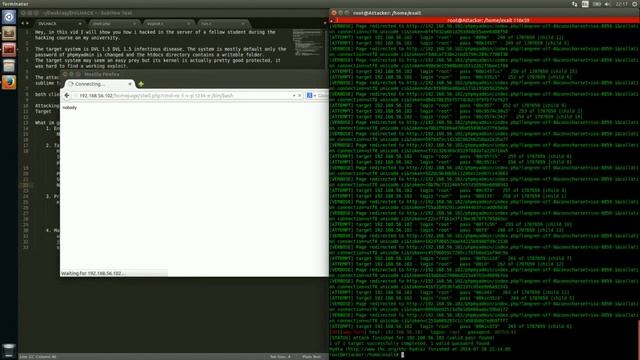
Task: Show the clock calendar at 22:17
Action: pos(622,4)
